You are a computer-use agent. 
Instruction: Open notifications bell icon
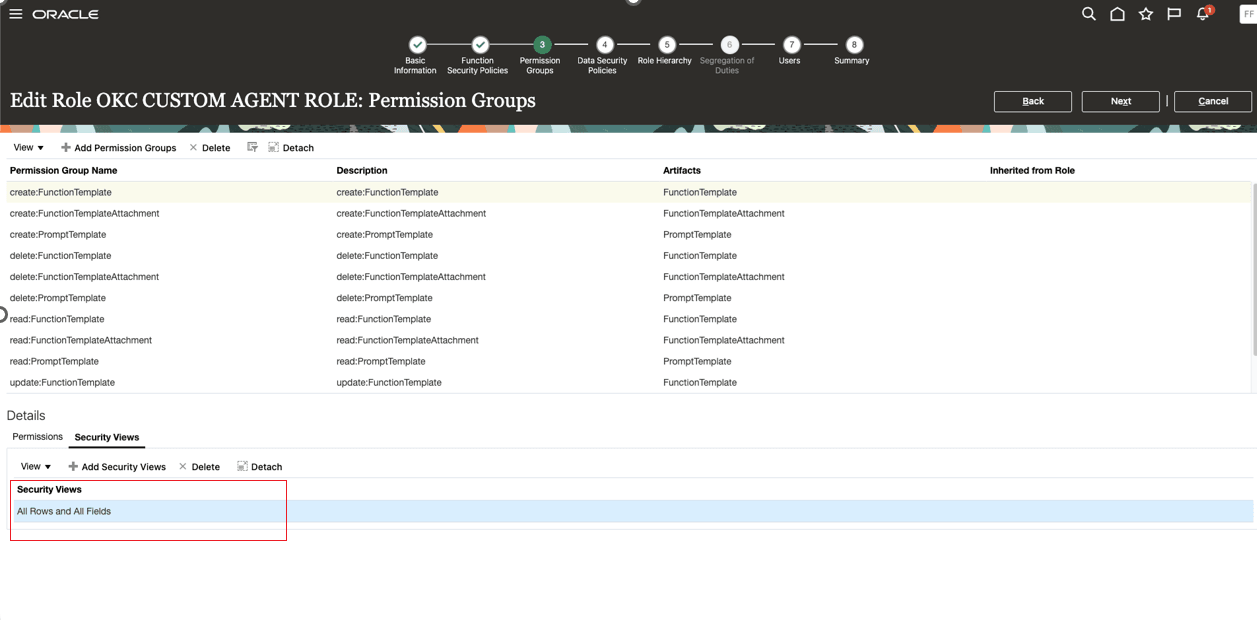(x=1203, y=14)
